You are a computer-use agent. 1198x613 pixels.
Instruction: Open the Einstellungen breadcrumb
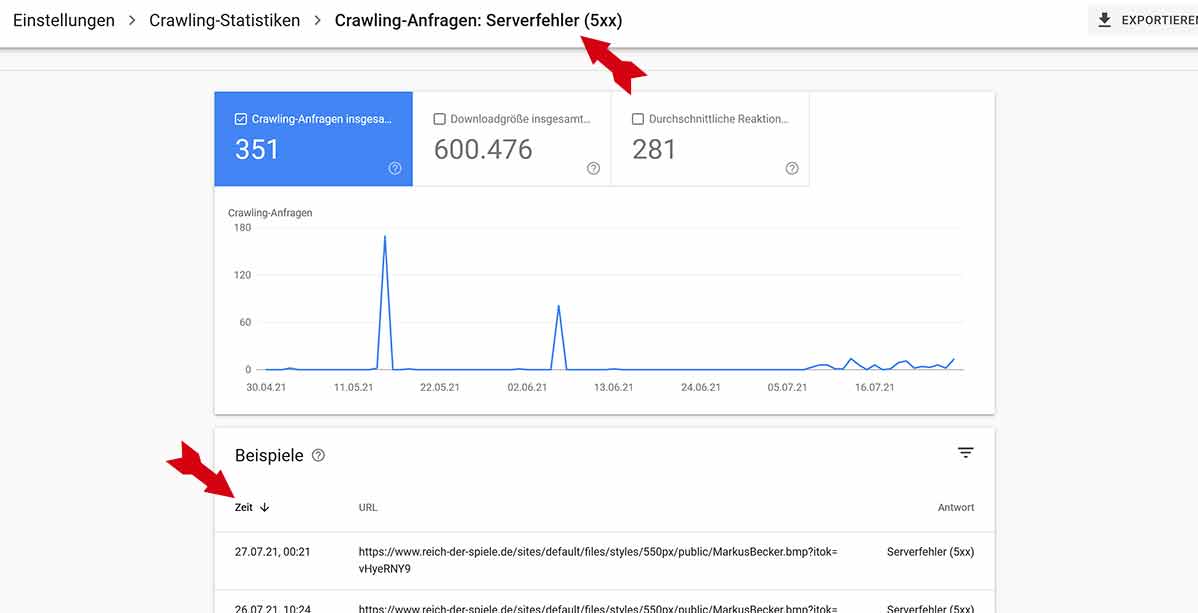(x=63, y=21)
